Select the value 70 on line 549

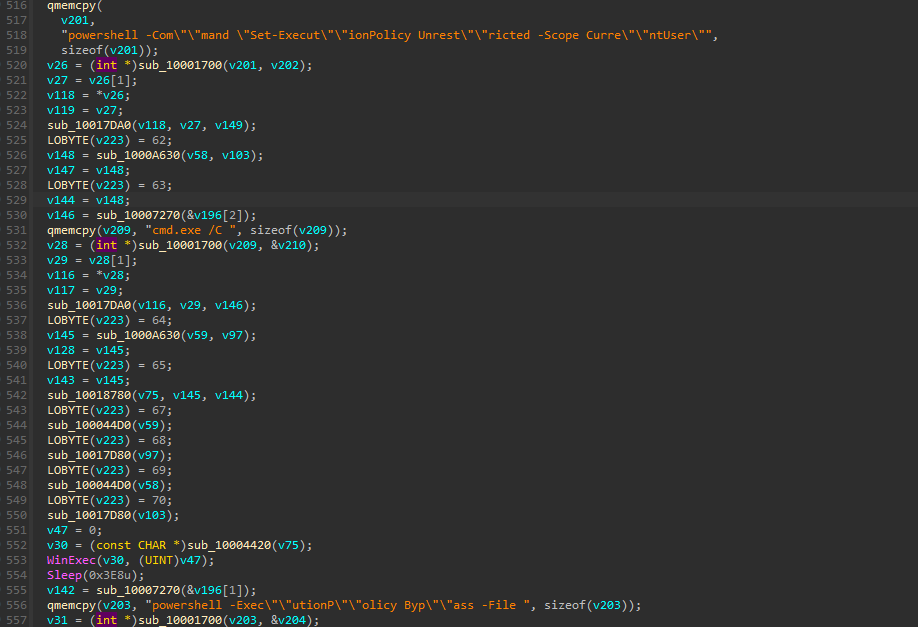[159, 500]
